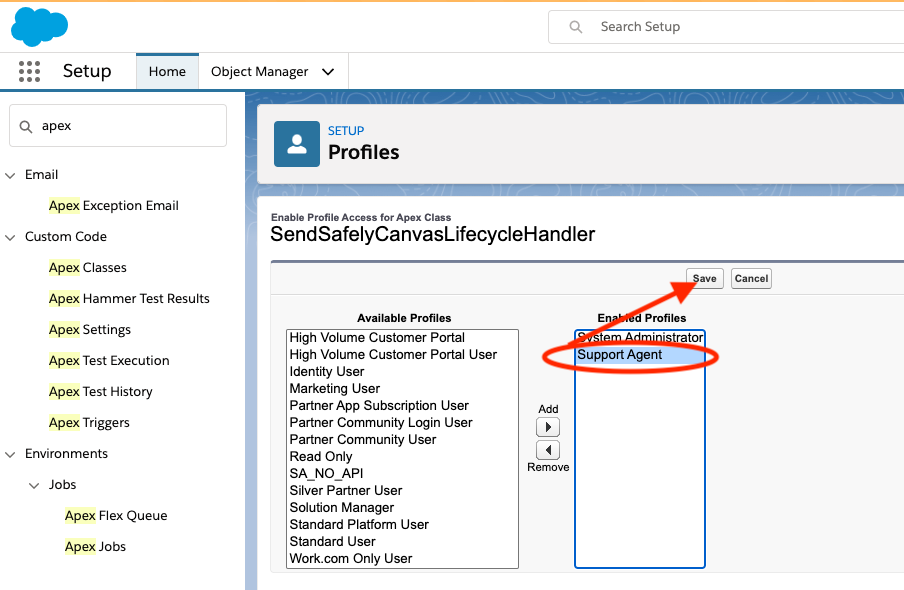
Task: Select System Administrator in Enabled Profiles
Action: tap(640, 337)
